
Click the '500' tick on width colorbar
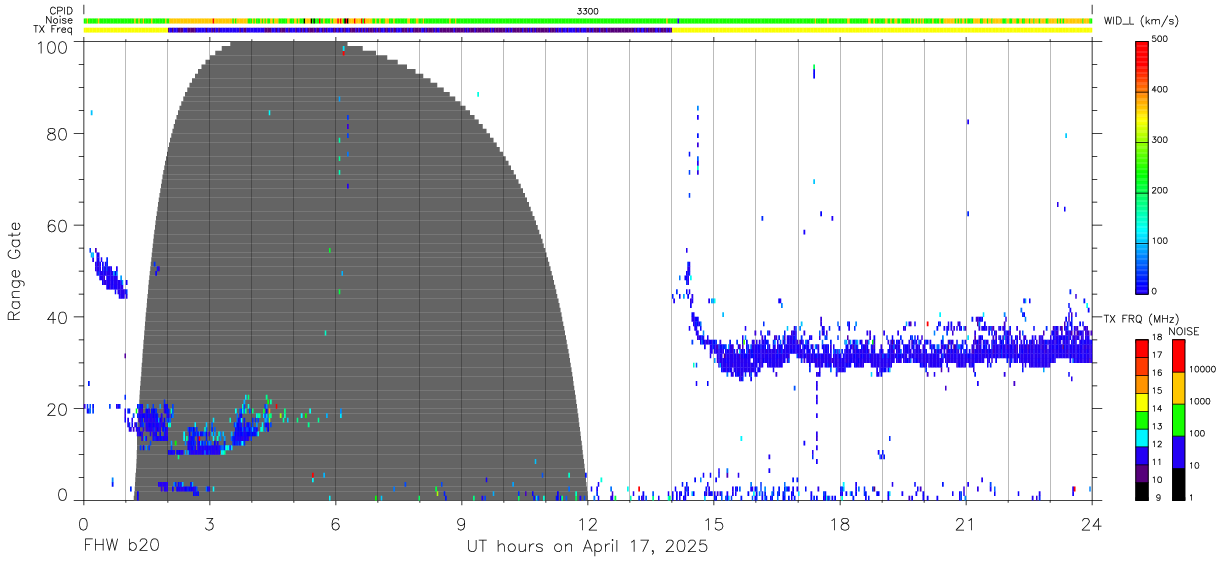click(1160, 40)
